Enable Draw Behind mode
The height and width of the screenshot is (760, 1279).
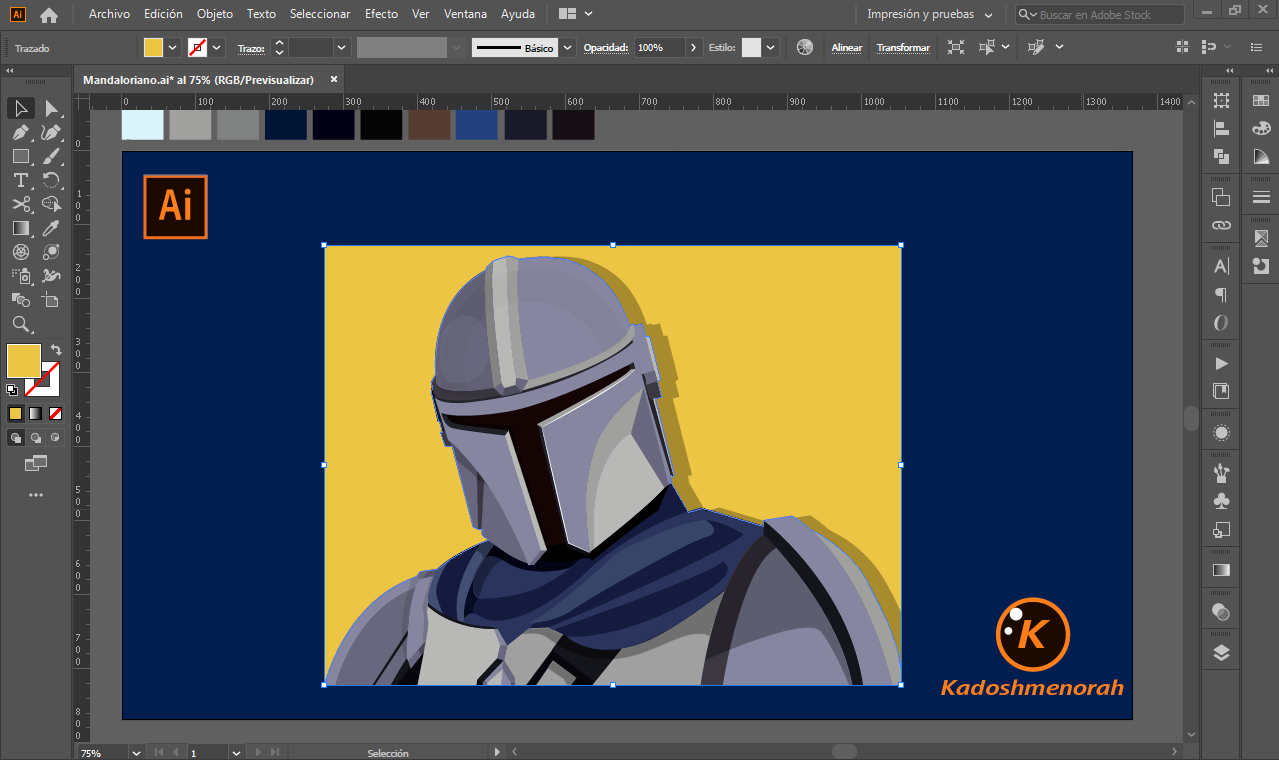tap(36, 438)
